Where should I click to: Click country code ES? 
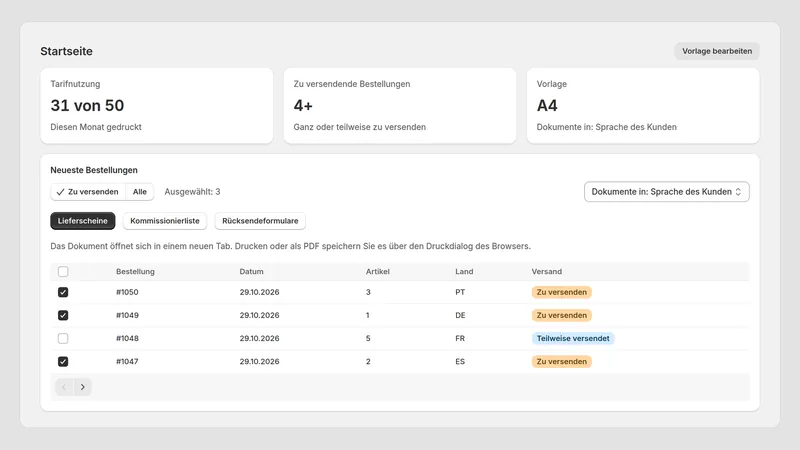460,361
